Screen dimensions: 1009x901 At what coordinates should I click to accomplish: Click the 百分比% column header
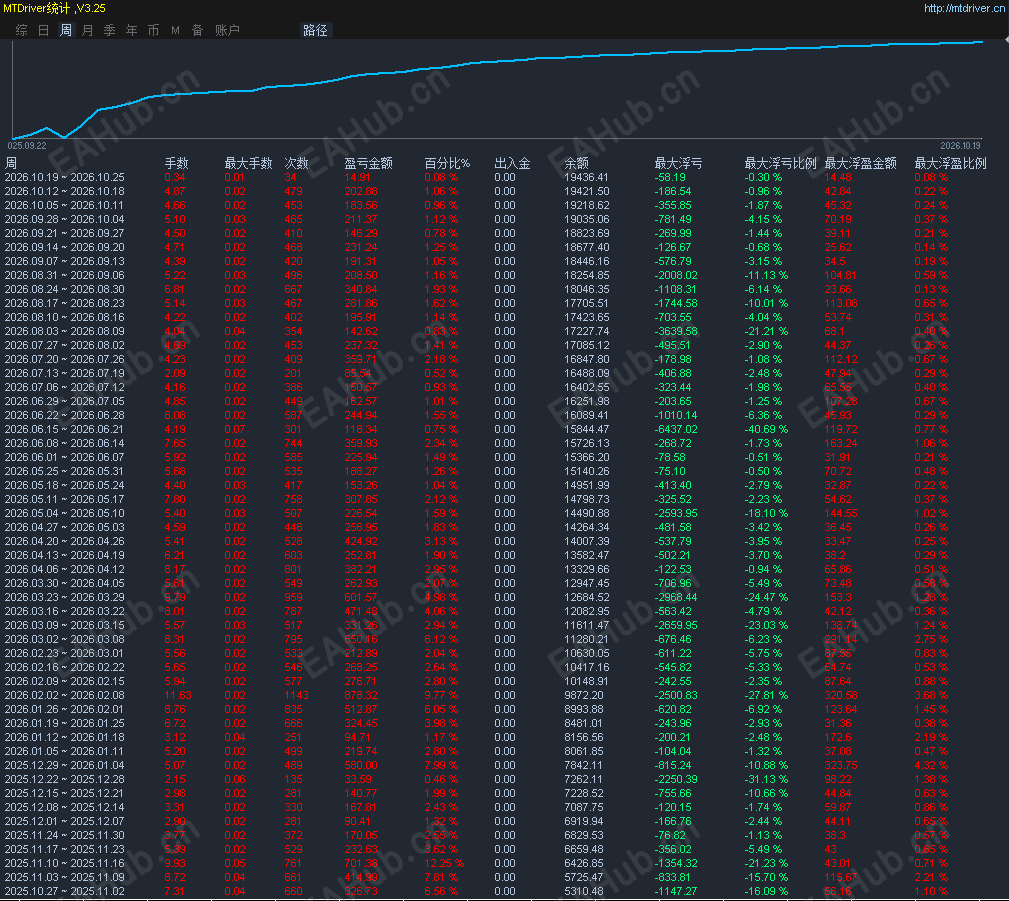click(447, 163)
